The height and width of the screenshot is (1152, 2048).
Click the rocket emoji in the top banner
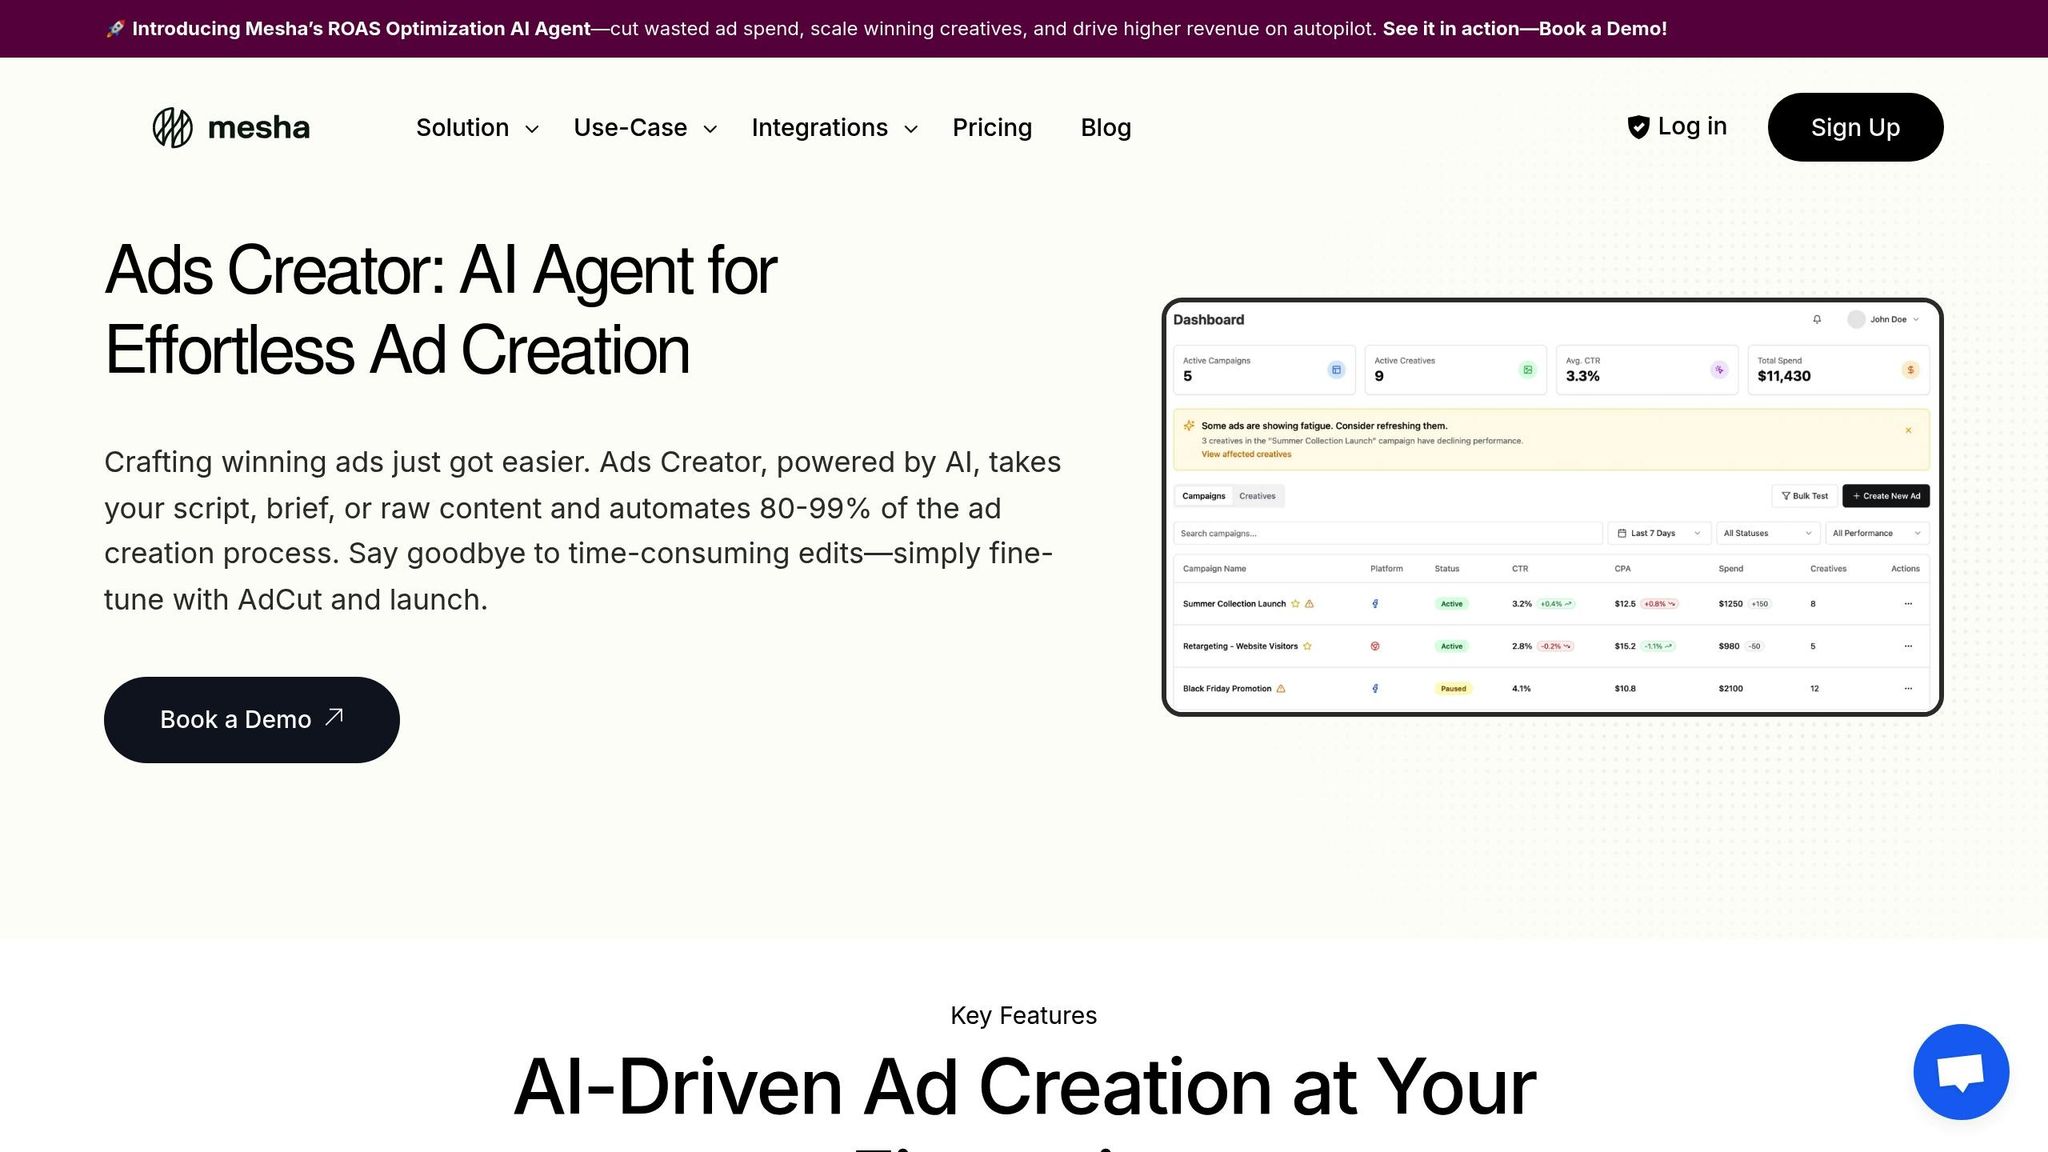pyautogui.click(x=115, y=29)
